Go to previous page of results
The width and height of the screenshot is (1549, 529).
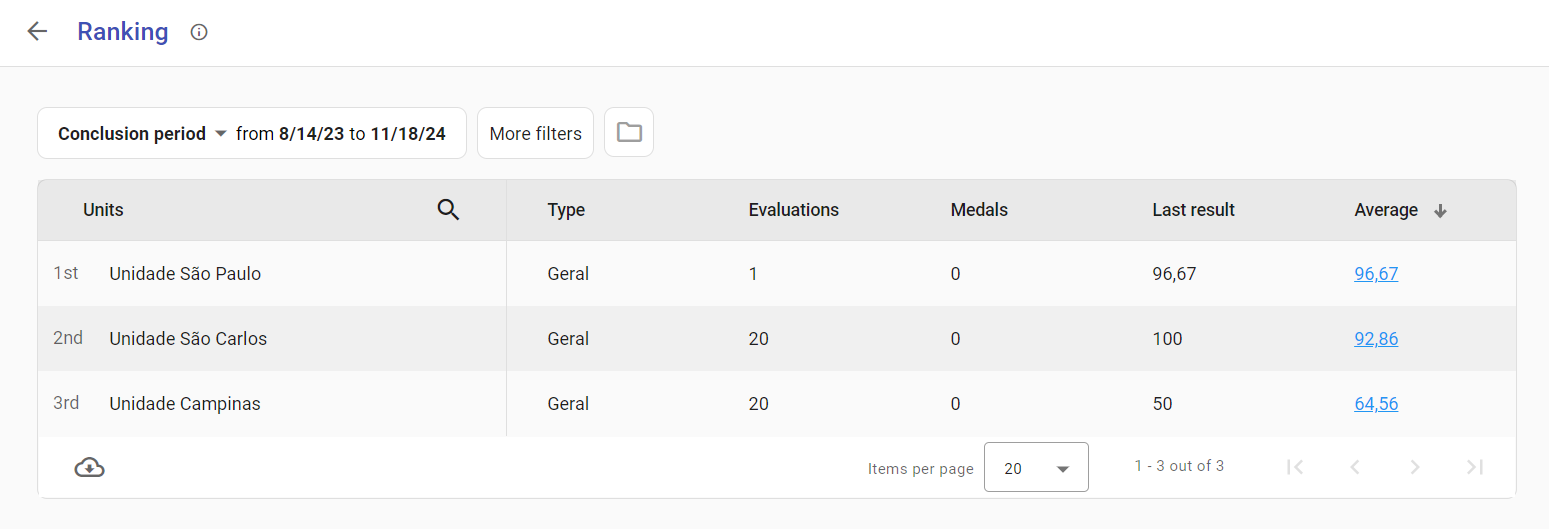pos(1355,467)
